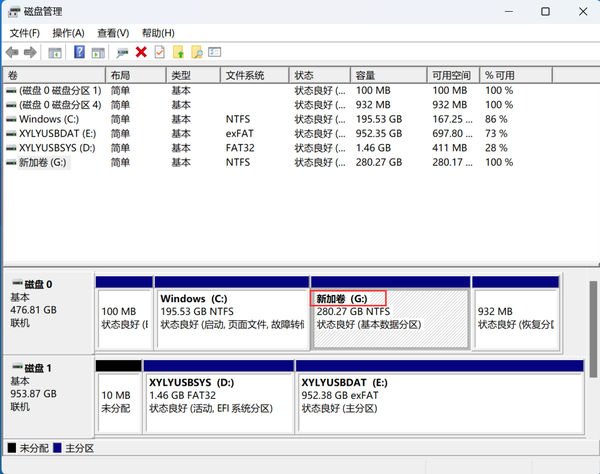The image size is (600, 474).
Task: Click the red X delete icon
Action: (141, 52)
